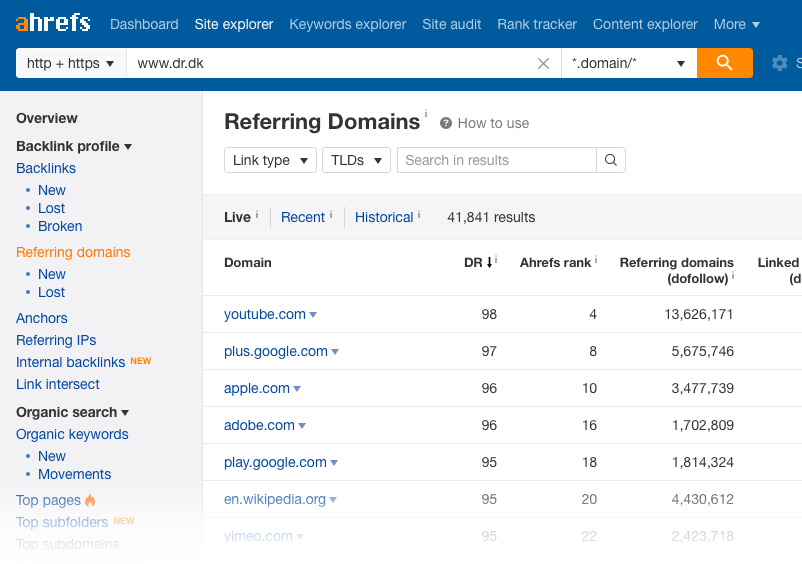Expand the More menu in top navigation
Image resolution: width=802 pixels, height=564 pixels.
(x=736, y=24)
